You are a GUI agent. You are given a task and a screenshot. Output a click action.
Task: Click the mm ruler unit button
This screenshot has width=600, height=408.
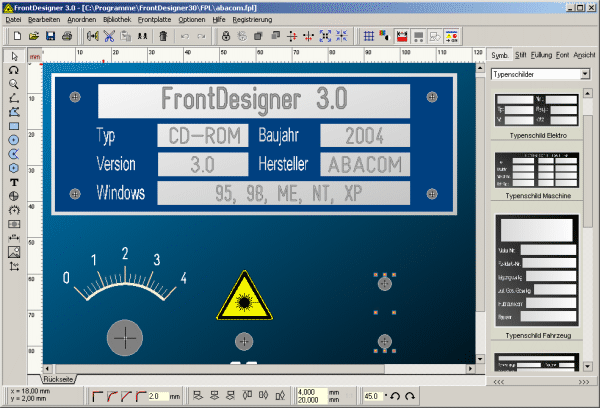pos(35,57)
